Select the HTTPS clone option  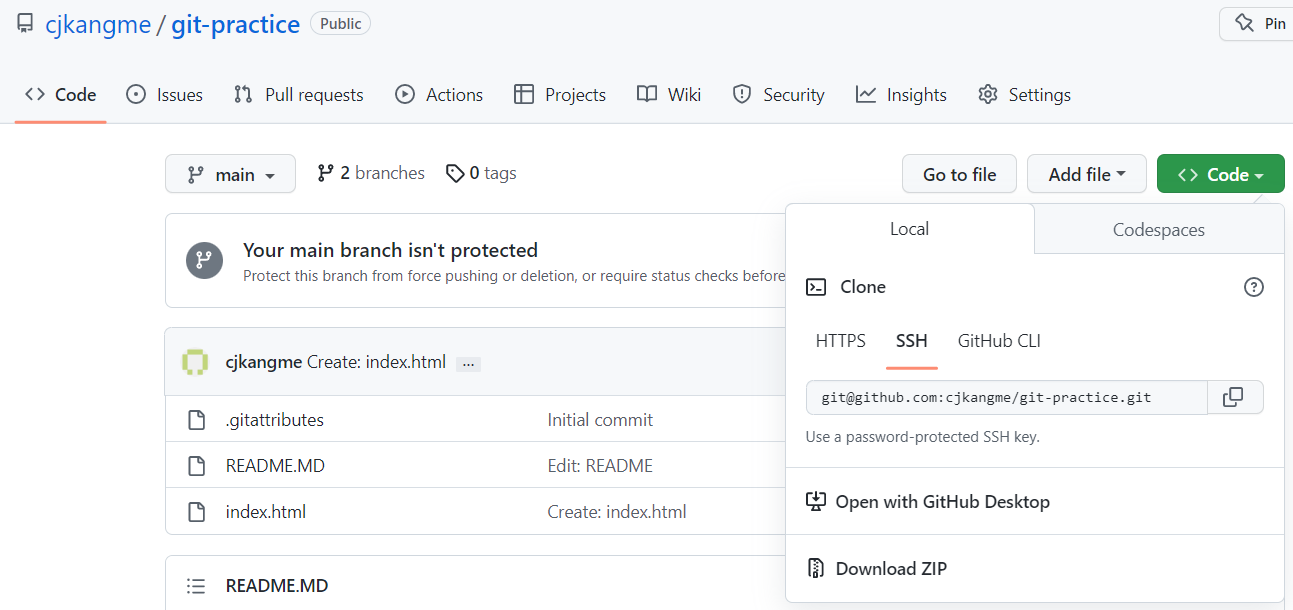pyautogui.click(x=841, y=341)
